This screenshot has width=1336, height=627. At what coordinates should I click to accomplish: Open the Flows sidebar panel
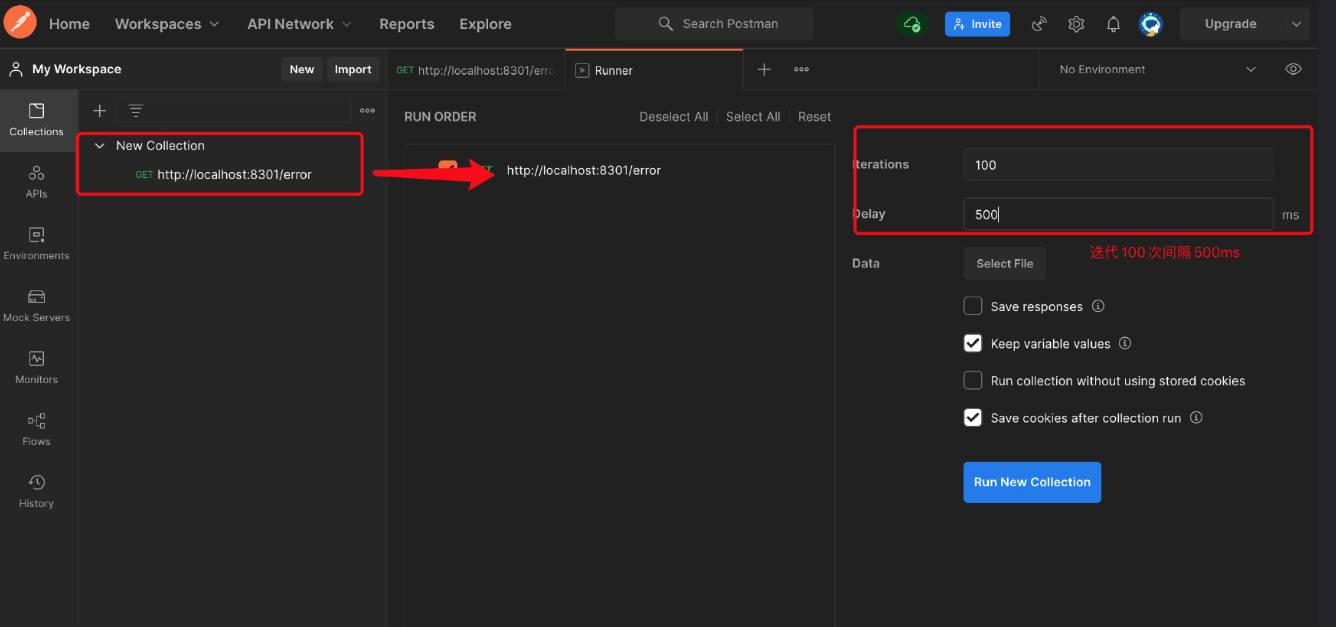click(37, 430)
